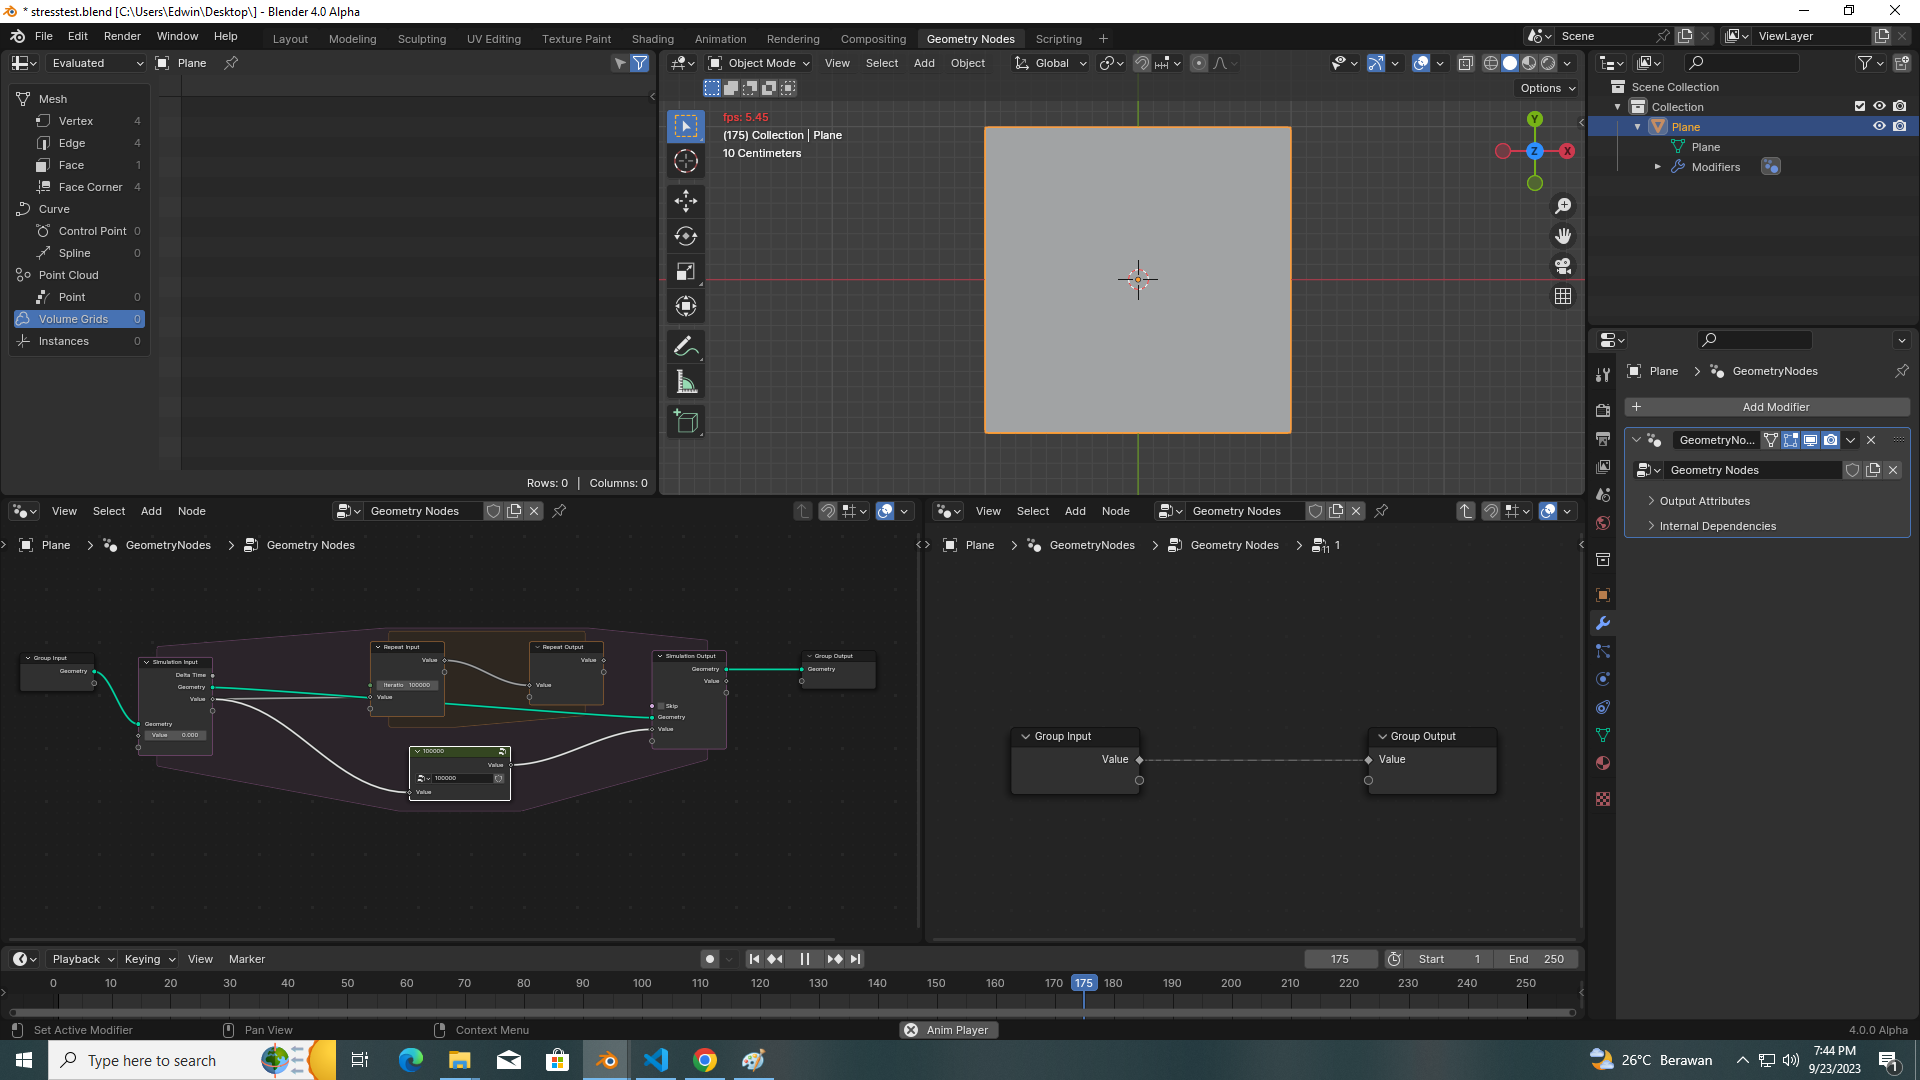
Task: Select the Annotate pencil tool
Action: tap(686, 347)
